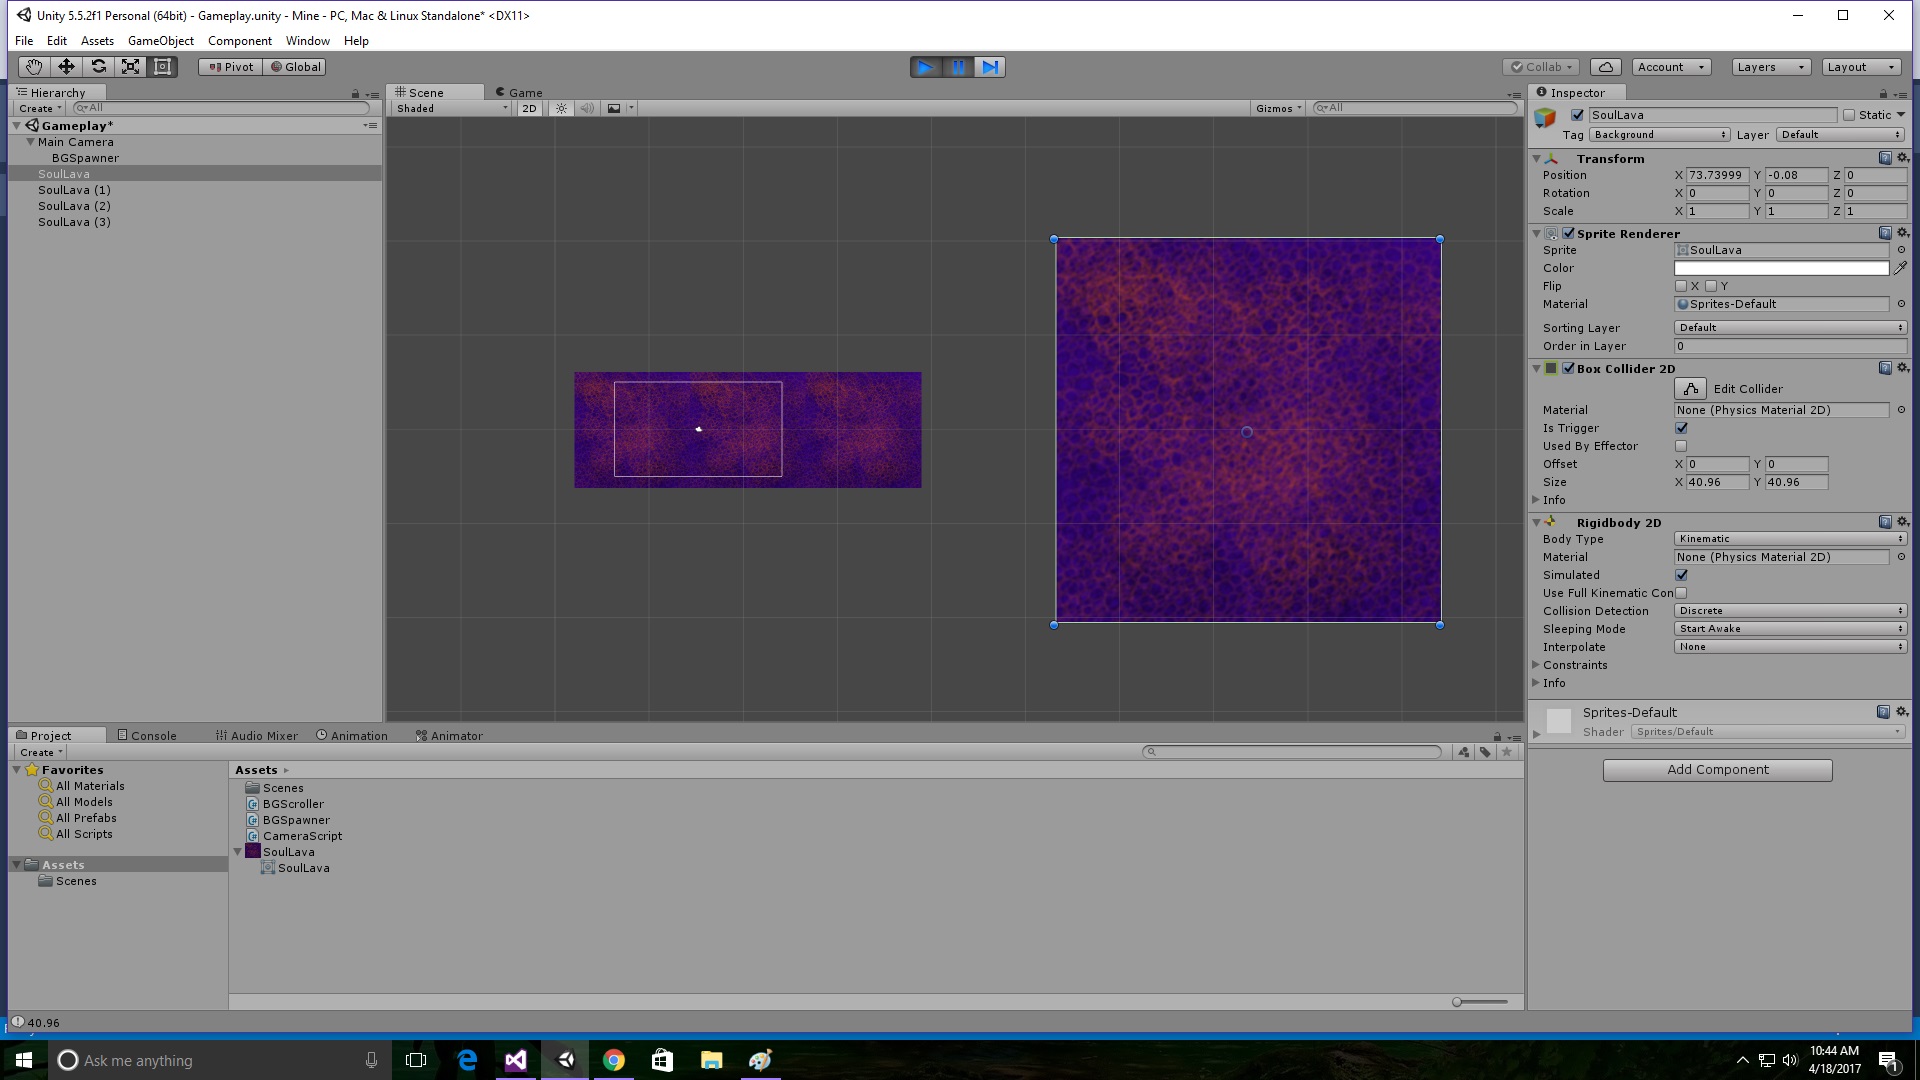The image size is (1920, 1080).
Task: Click the Add Component button
Action: click(1717, 769)
